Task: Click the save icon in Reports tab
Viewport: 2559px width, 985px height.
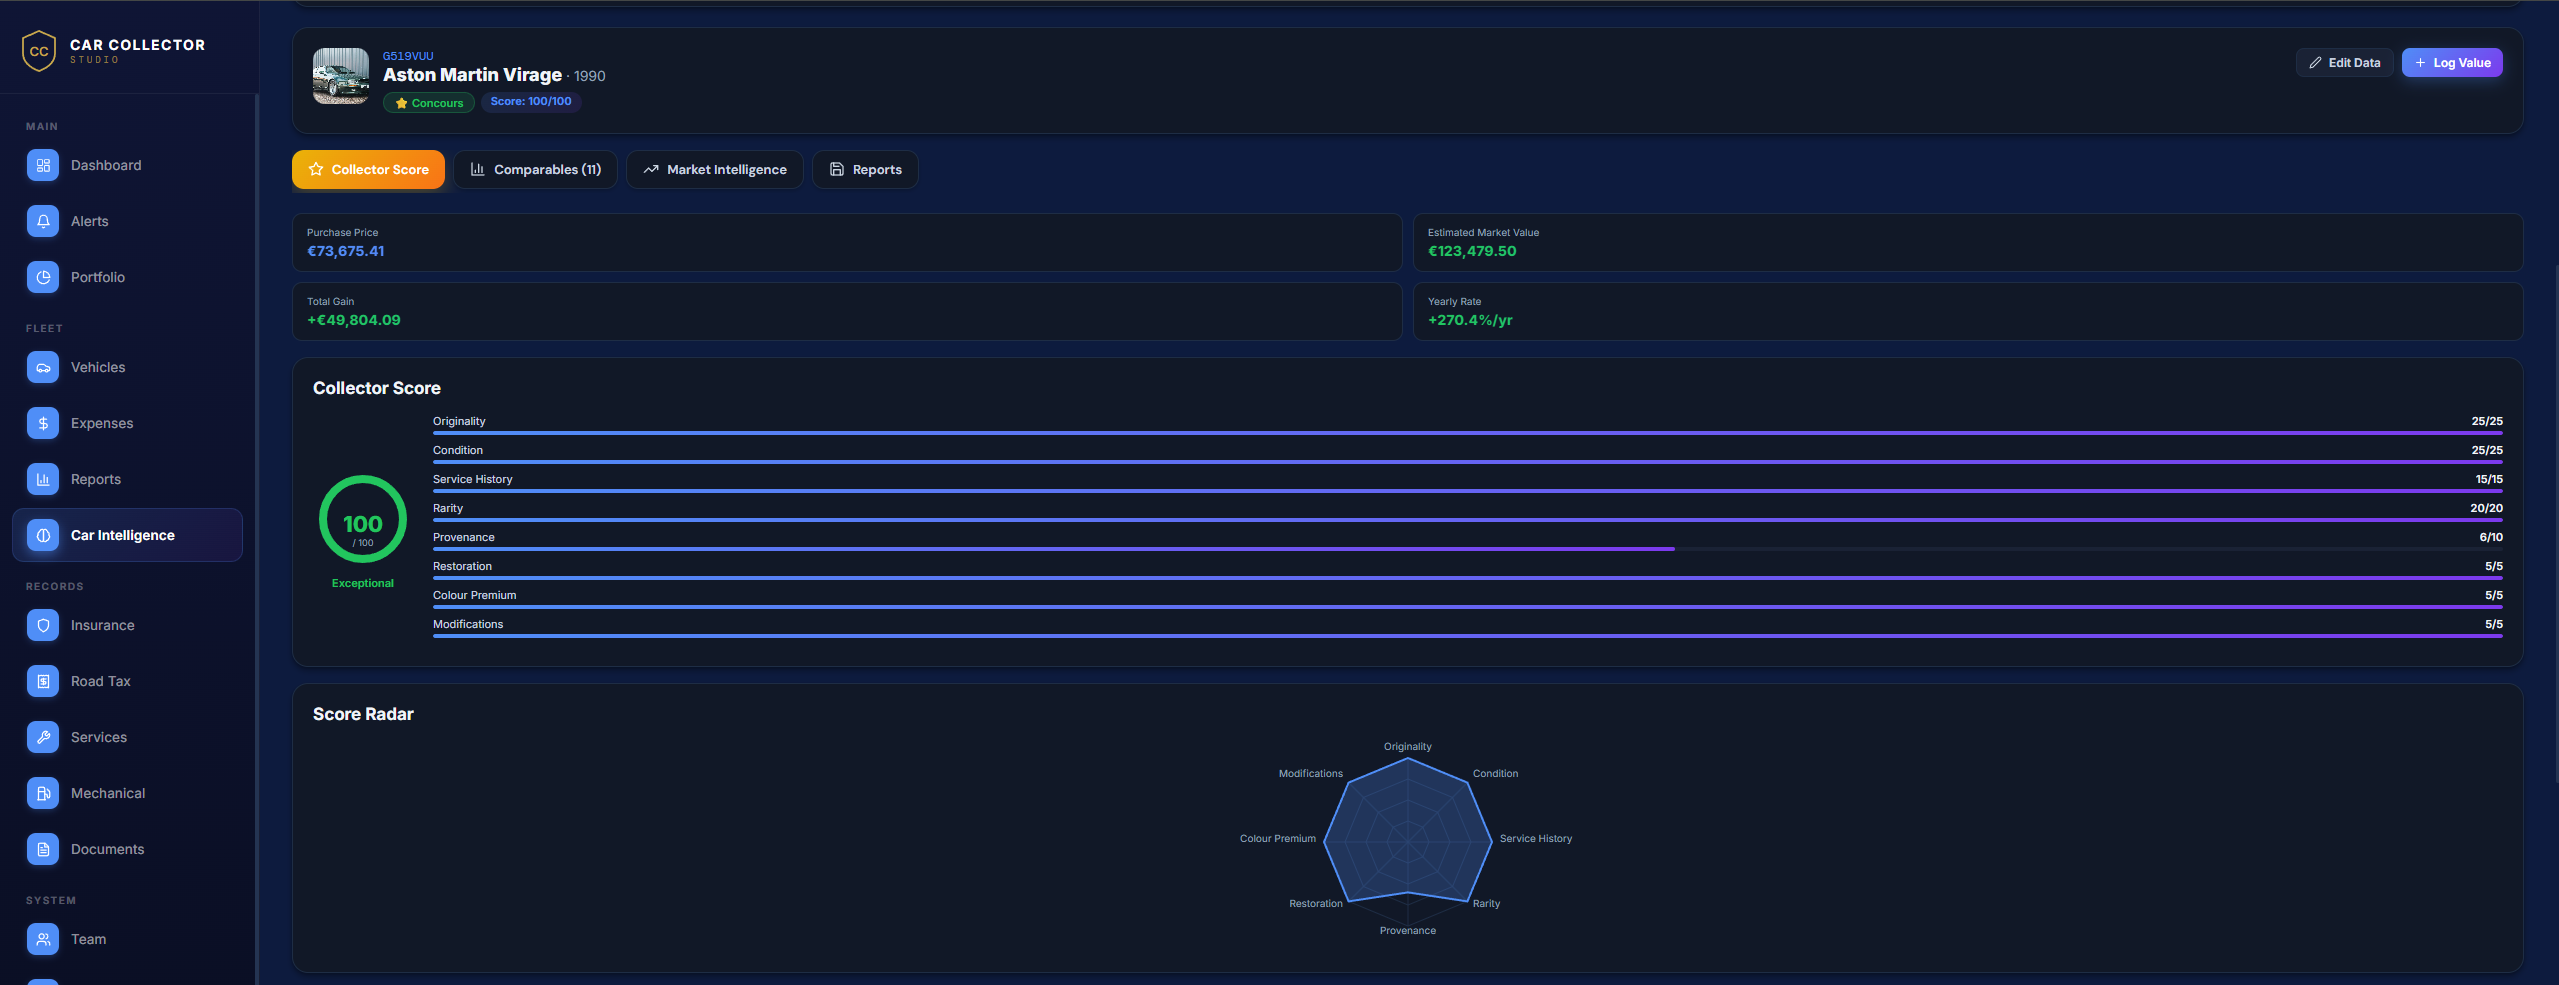Action: (837, 169)
